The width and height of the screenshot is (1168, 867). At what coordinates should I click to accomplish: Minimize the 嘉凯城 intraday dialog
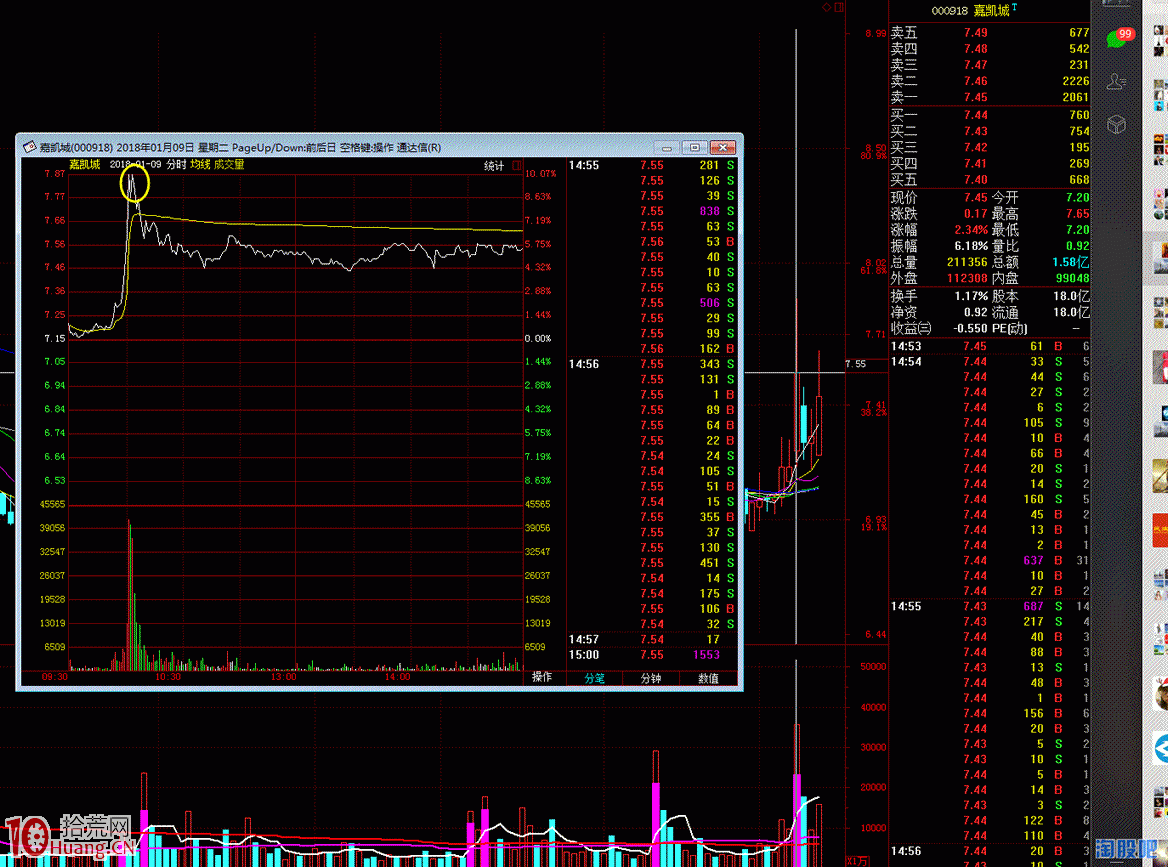pos(667,147)
